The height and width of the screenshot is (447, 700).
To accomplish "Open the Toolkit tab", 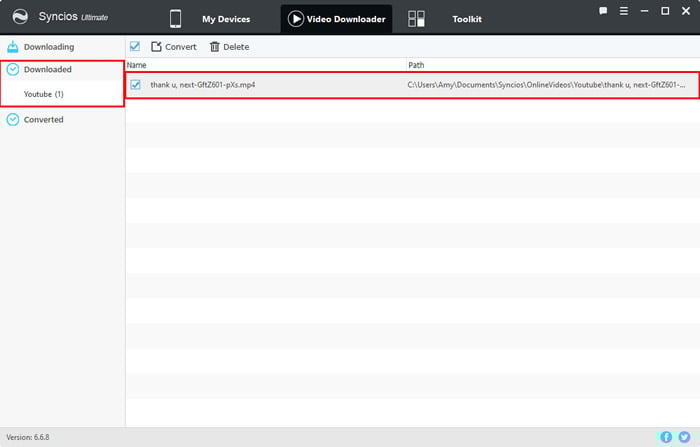I will point(467,19).
